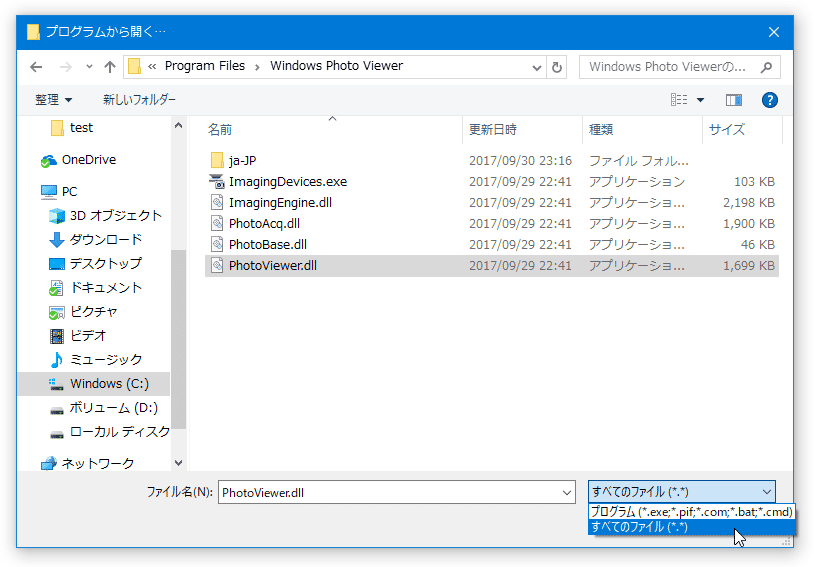
Task: Sort by the サイズ column header
Action: click(x=742, y=129)
